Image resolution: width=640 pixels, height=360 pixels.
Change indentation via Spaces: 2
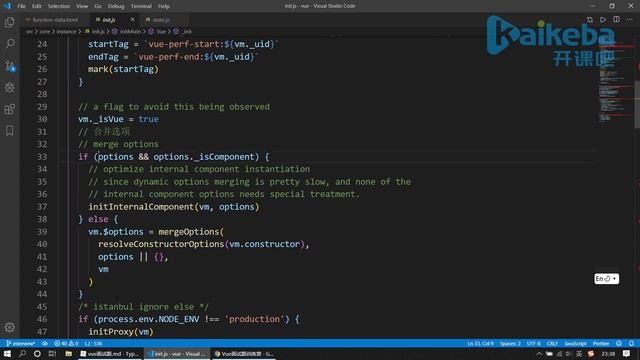[510, 343]
